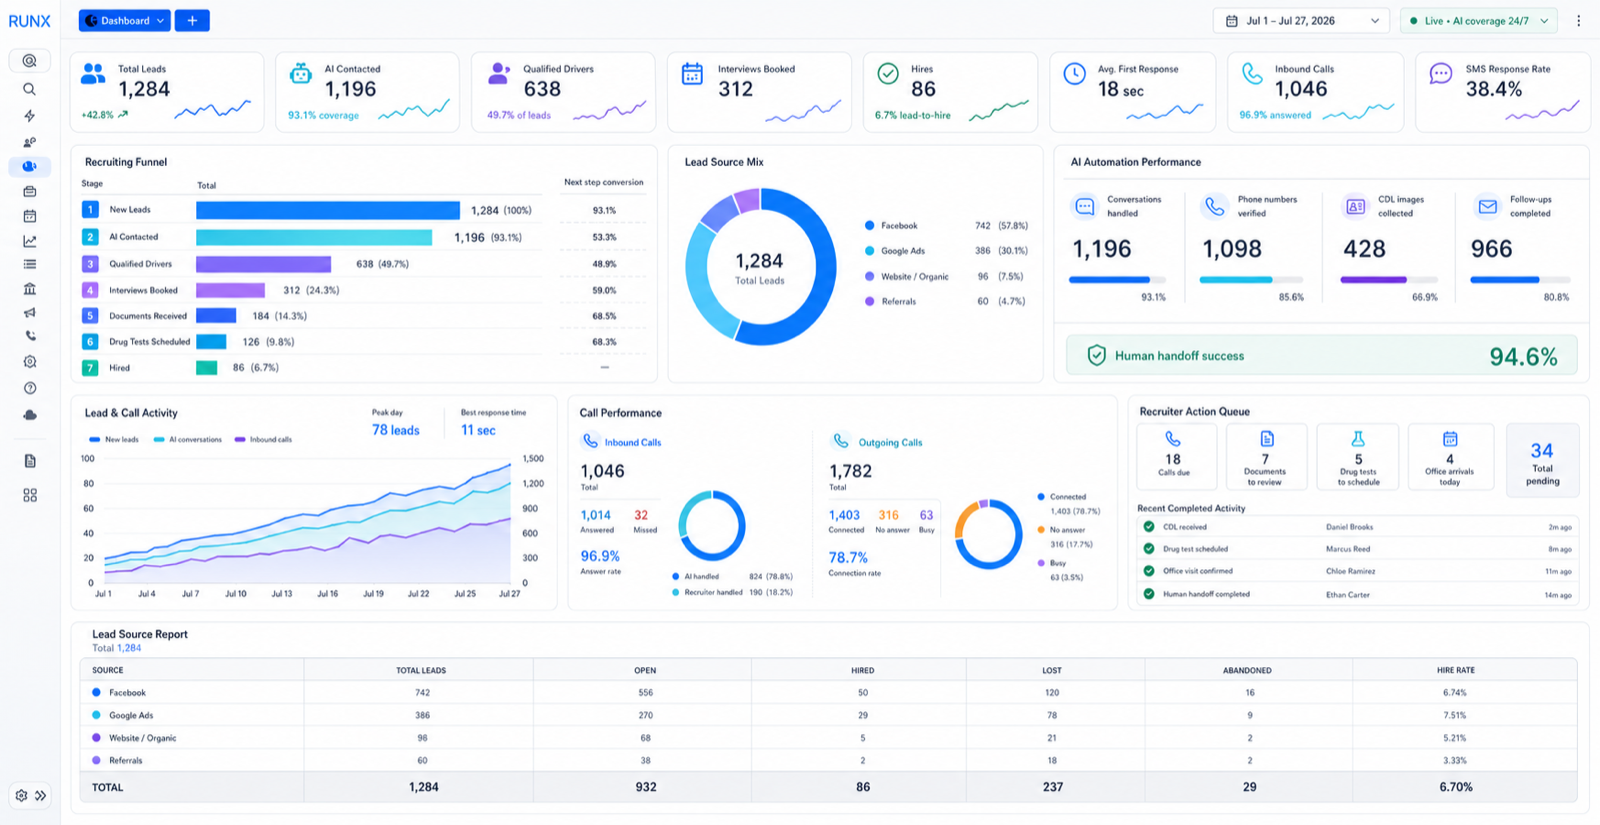Image resolution: width=1600 pixels, height=825 pixels.
Task: Open the cloud icon in the sidebar
Action: [30, 414]
